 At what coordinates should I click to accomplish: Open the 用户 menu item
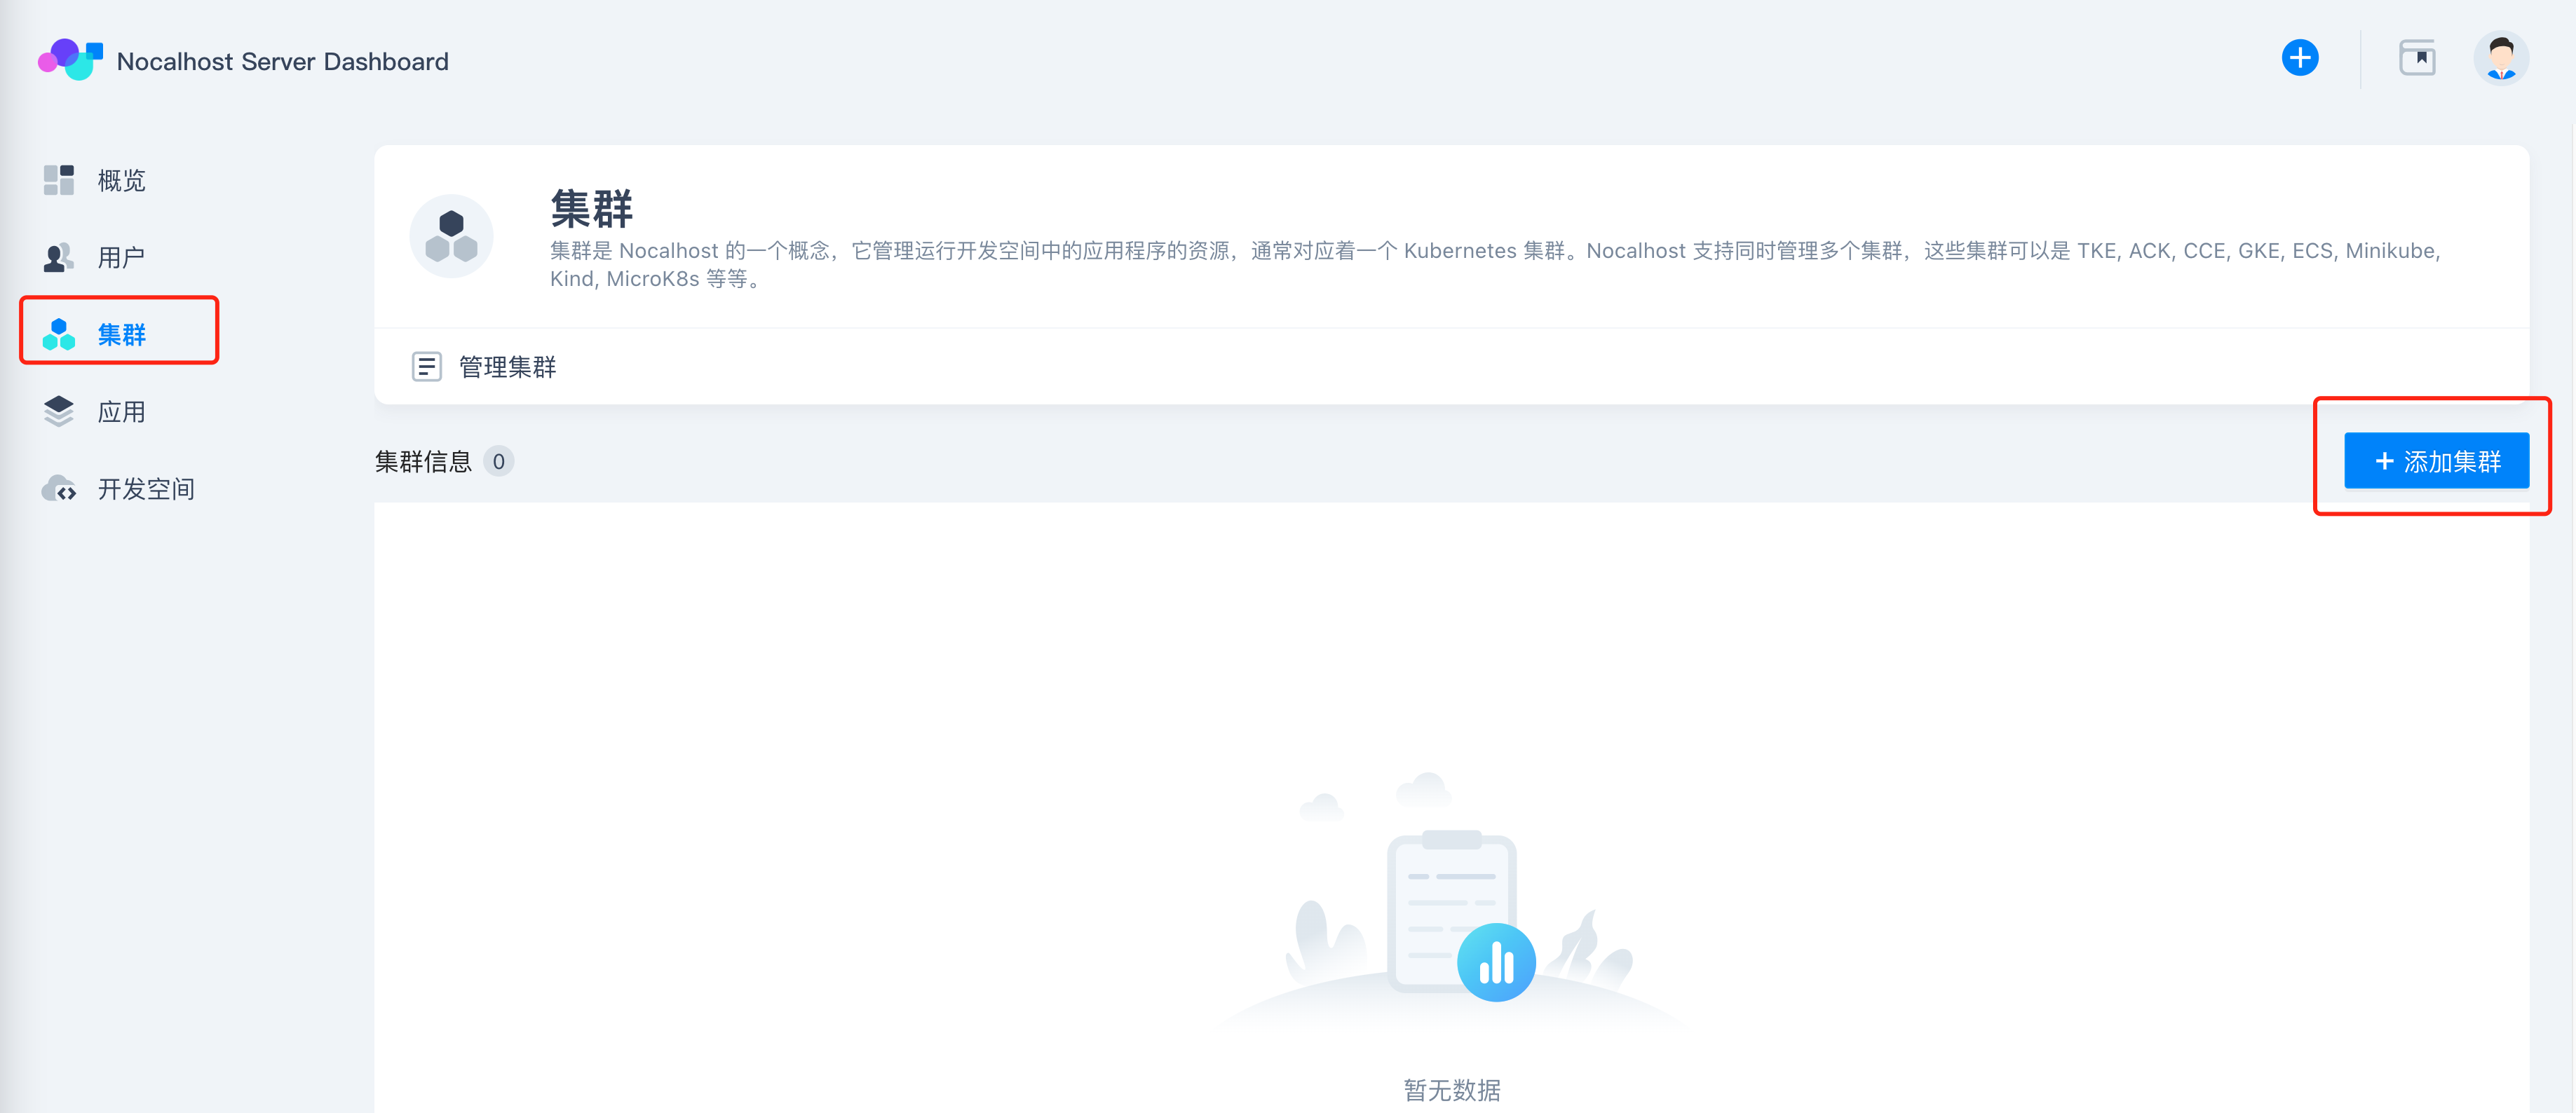pyautogui.click(x=121, y=257)
